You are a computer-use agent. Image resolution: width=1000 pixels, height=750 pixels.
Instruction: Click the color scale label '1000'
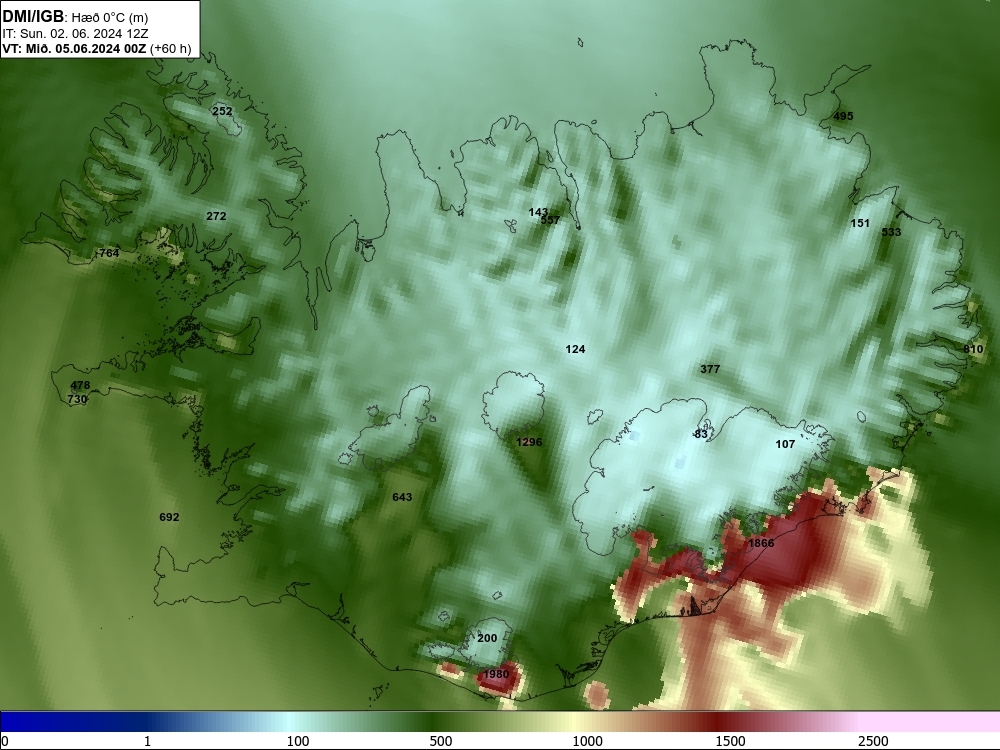587,741
